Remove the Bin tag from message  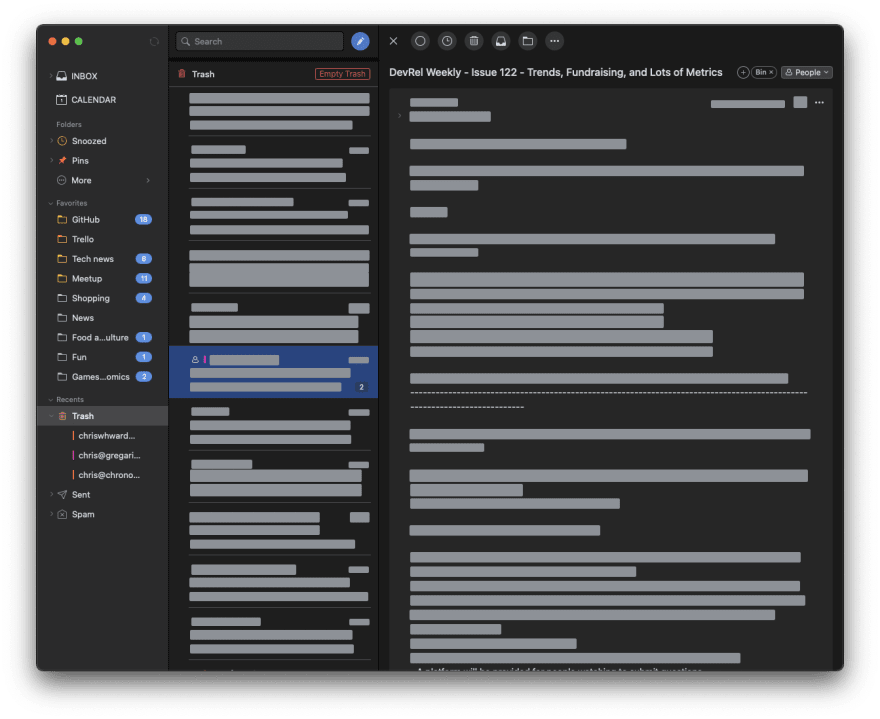pyautogui.click(x=771, y=72)
